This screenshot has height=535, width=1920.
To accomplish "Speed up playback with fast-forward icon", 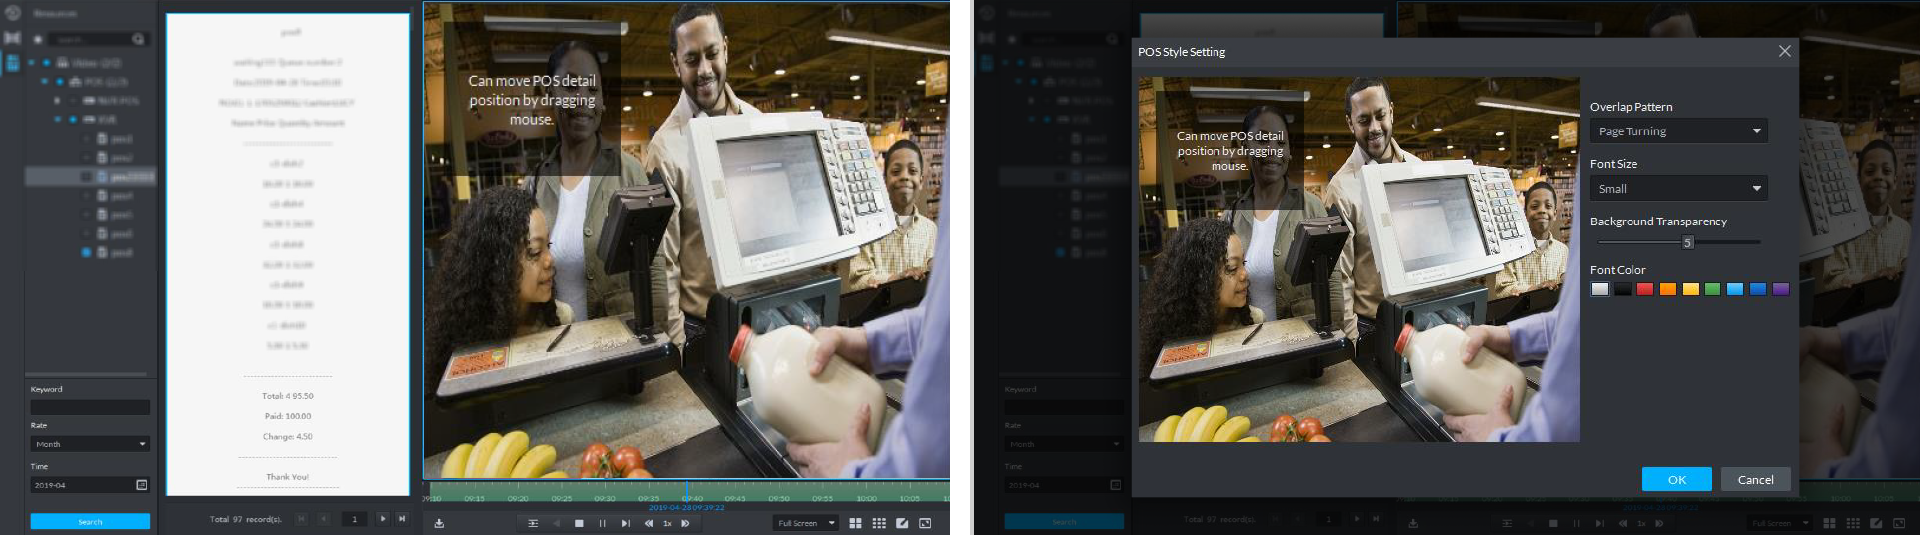I will [685, 523].
